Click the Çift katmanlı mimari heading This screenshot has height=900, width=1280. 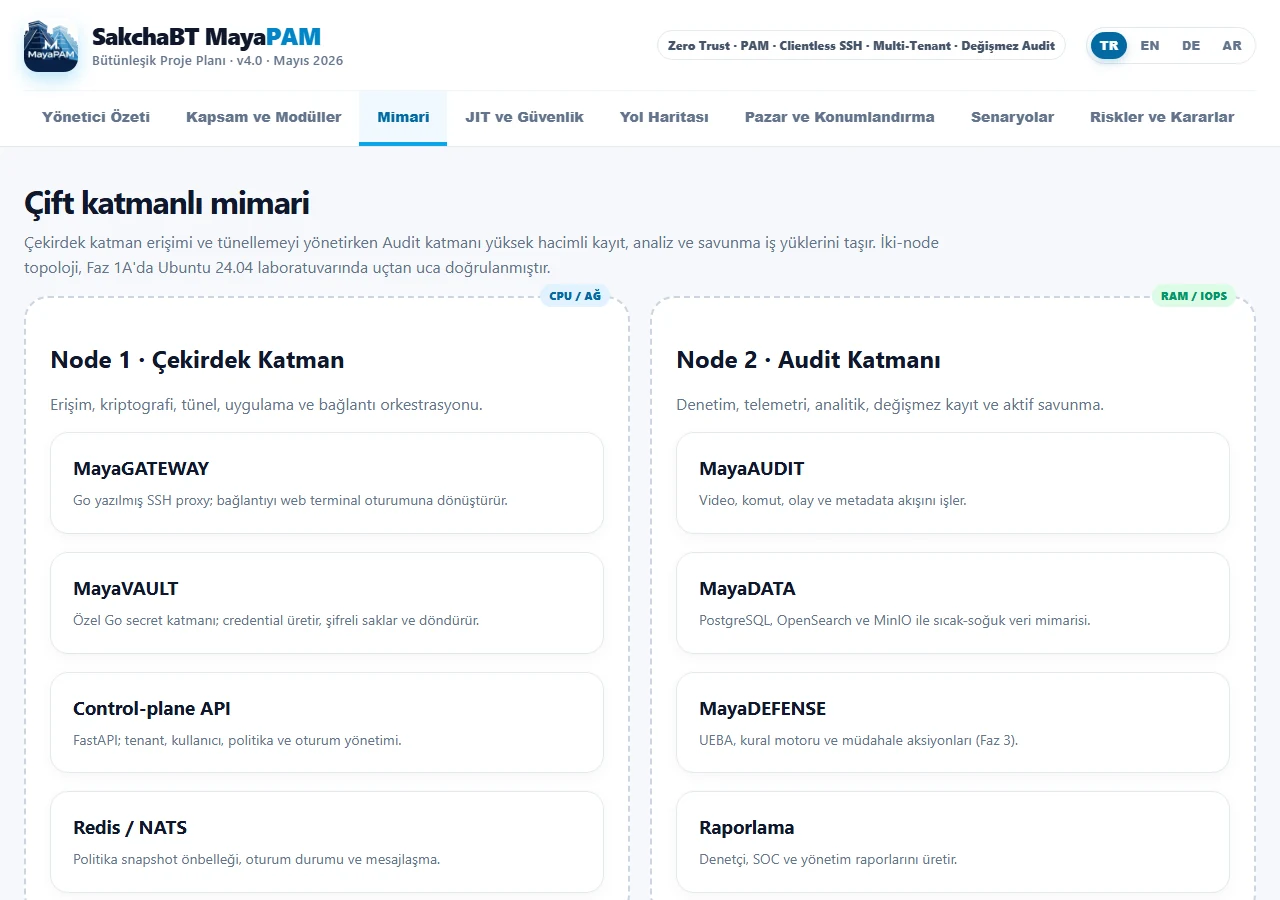click(167, 204)
